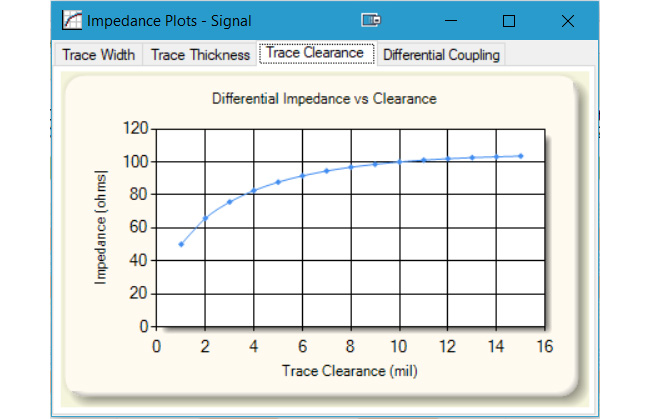The image size is (650, 419).
Task: Click the Impedance Plots - Signal title text
Action: [169, 21]
